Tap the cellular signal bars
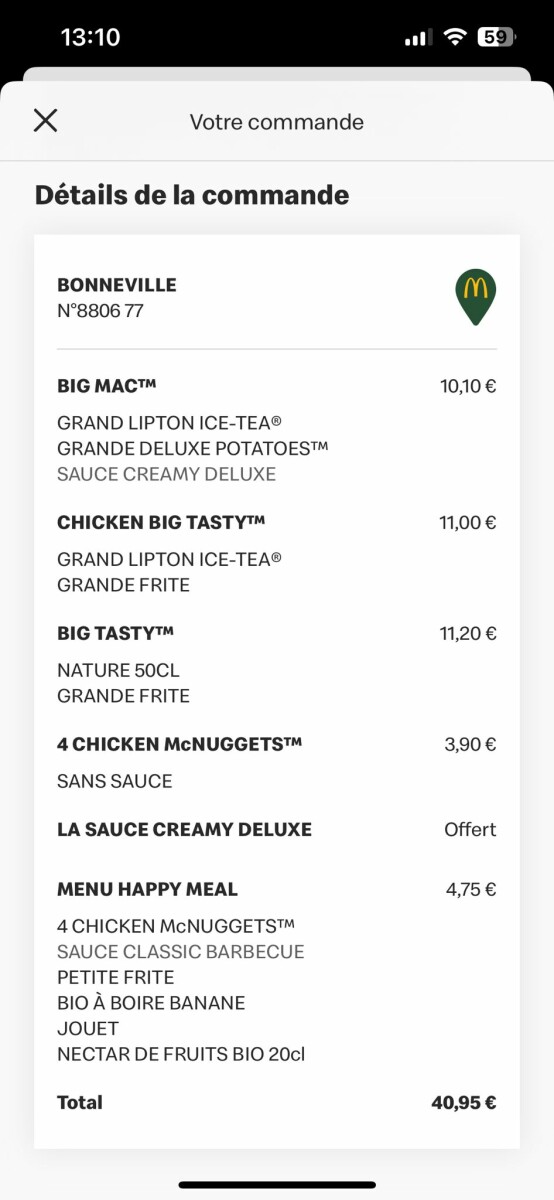This screenshot has height=1200, width=554. (x=418, y=37)
